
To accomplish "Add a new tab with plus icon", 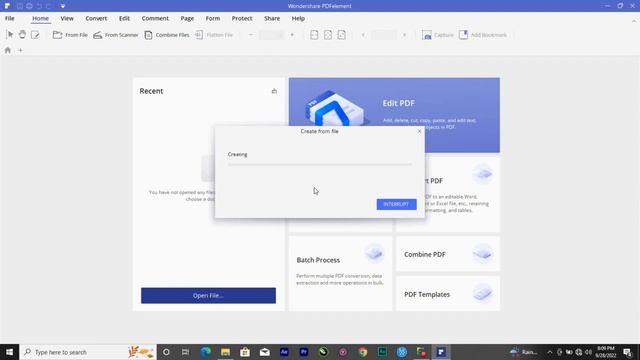I will pyautogui.click(x=20, y=50).
